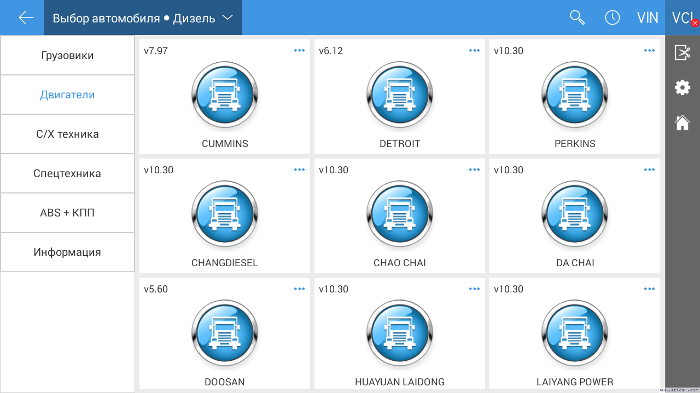Open settings with the gear icon
Viewport: 700px width, 393px height.
[x=683, y=87]
